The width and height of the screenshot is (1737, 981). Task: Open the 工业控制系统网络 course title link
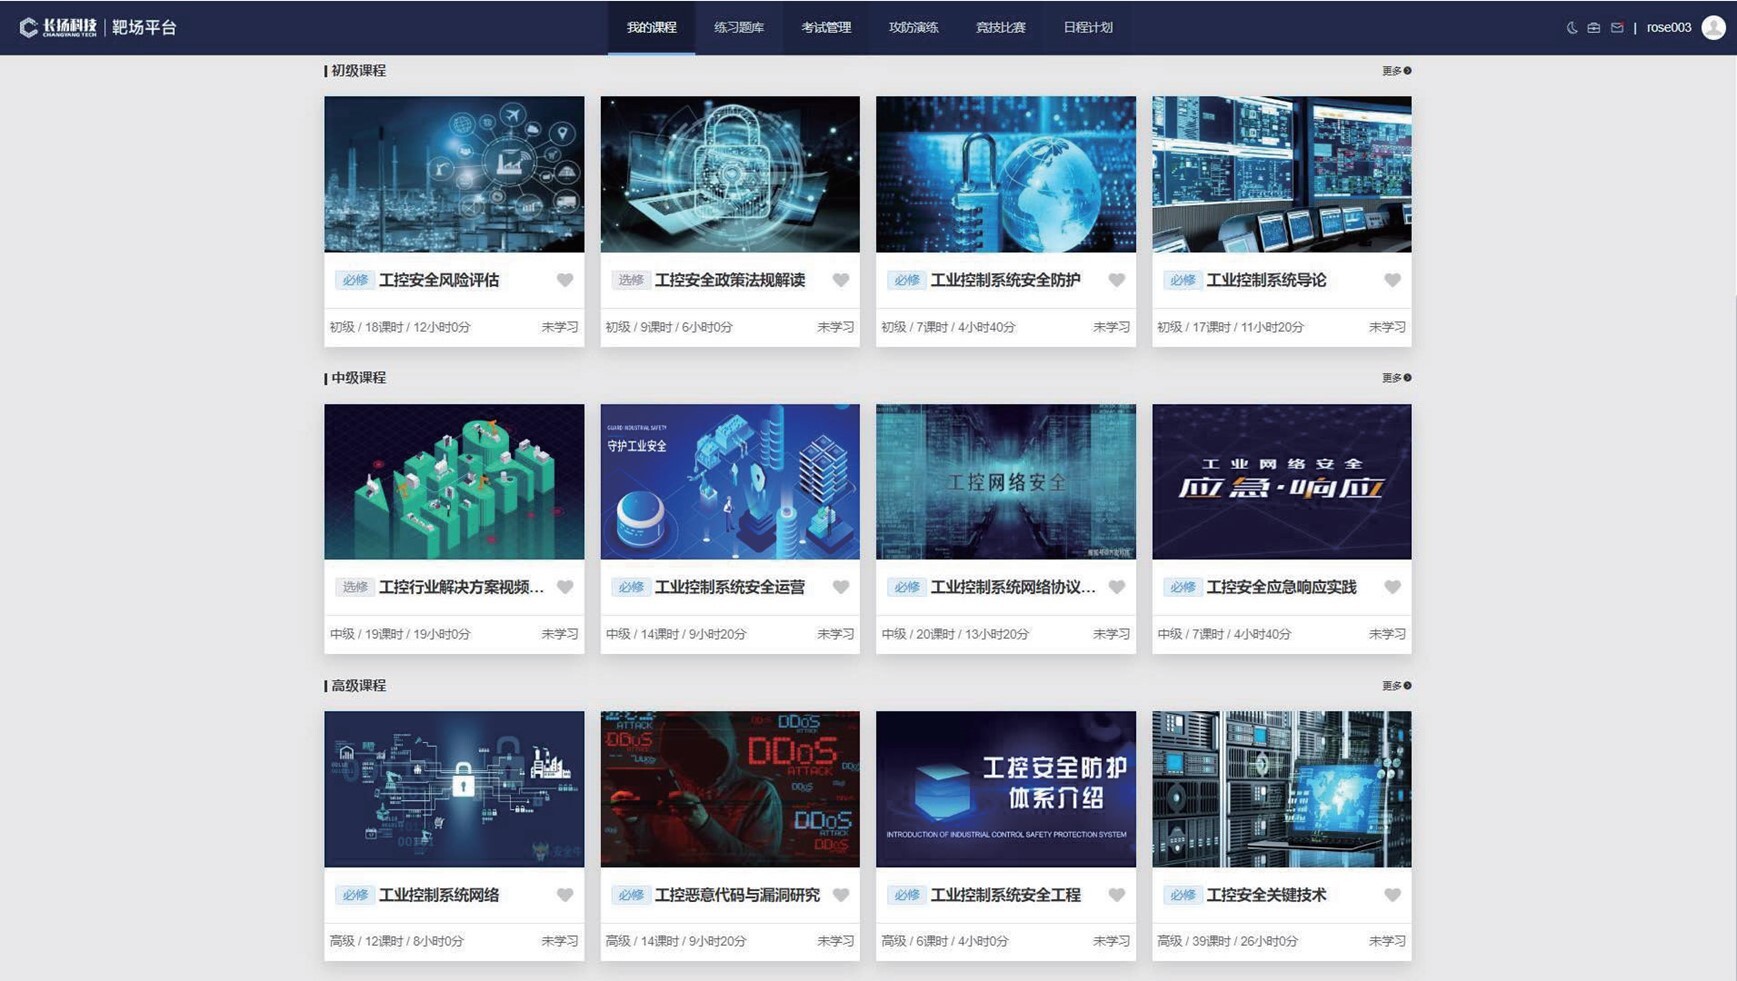pyautogui.click(x=439, y=895)
